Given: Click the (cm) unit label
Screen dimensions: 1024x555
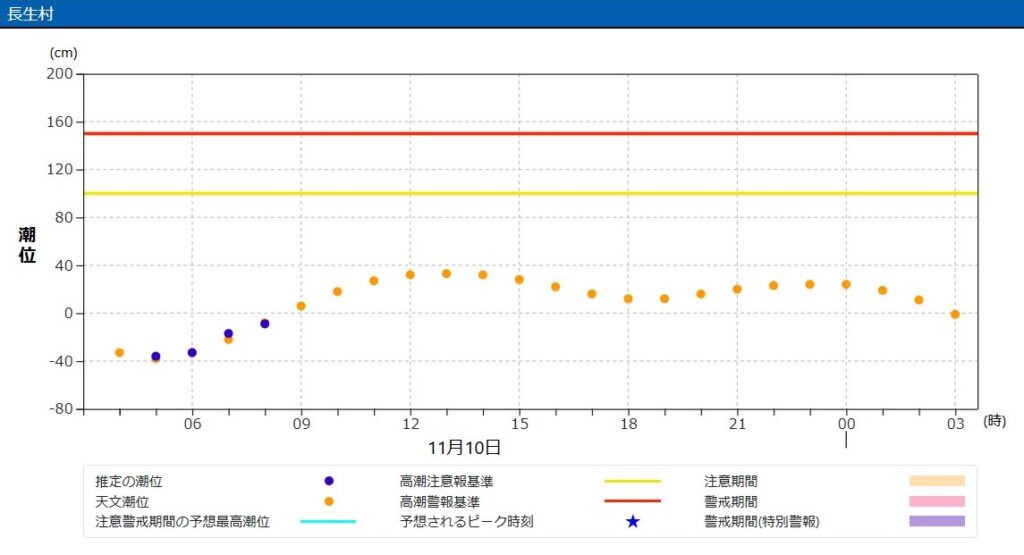Looking at the screenshot, I should [x=63, y=53].
